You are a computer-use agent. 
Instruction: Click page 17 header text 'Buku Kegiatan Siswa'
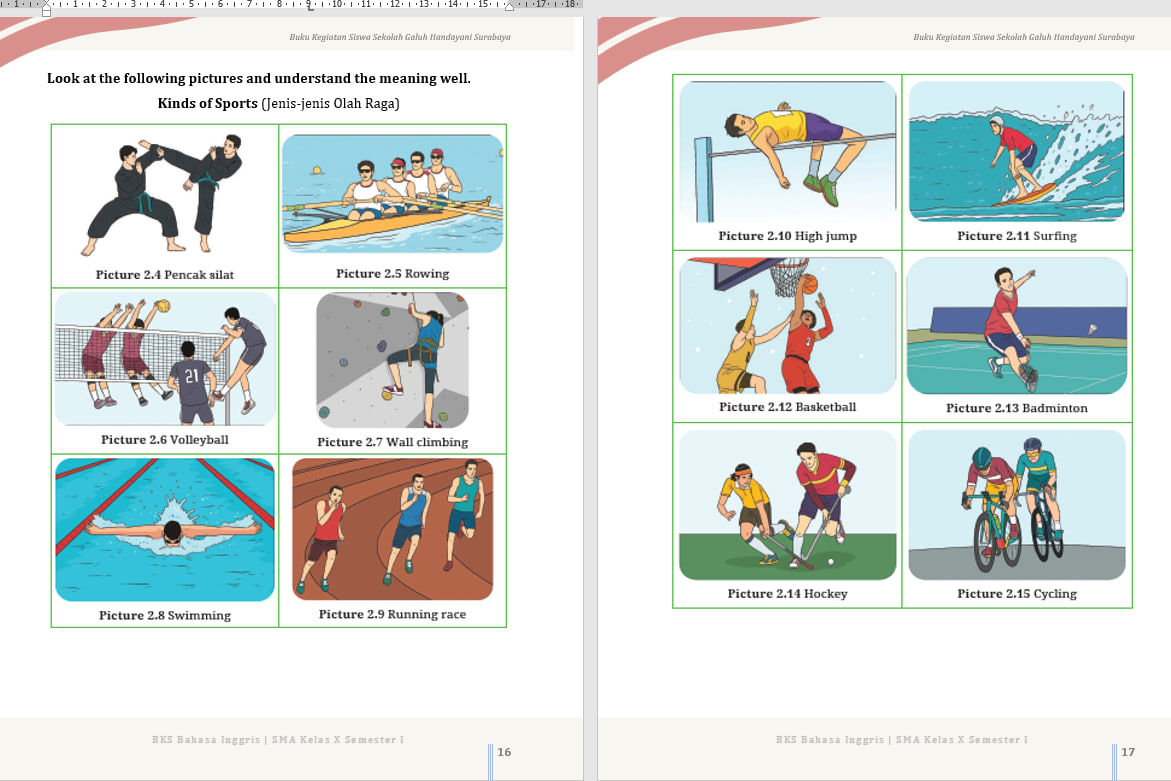point(1024,37)
